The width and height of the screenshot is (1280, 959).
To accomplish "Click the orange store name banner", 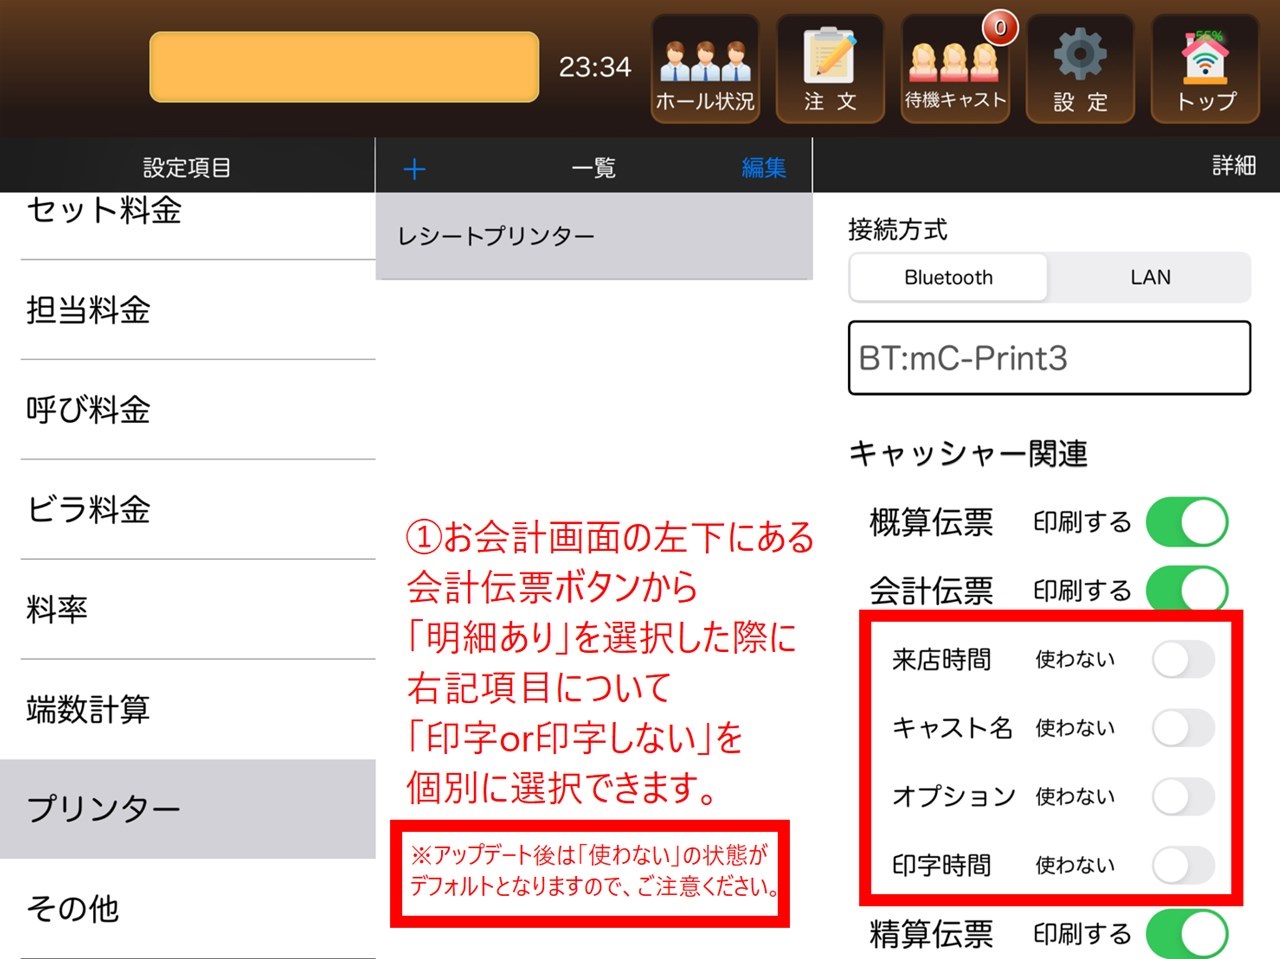I will [344, 67].
